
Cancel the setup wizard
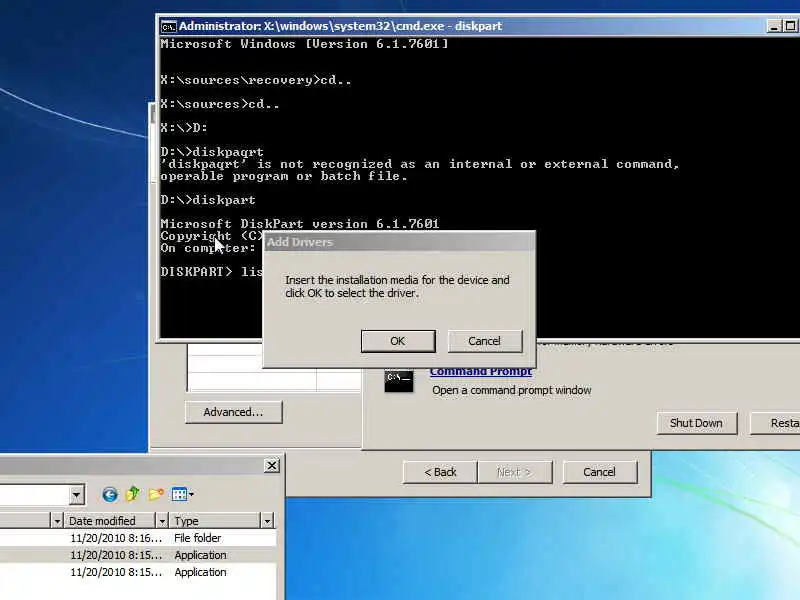click(x=599, y=472)
